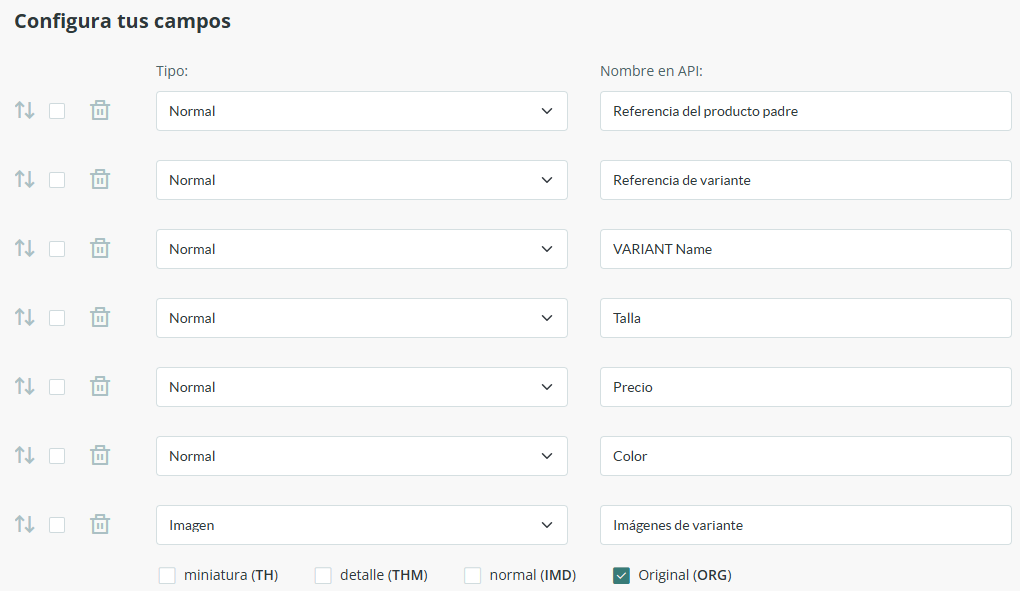Focus the Imágenes de variante name field
Screen dimensions: 1020x591
[x=805, y=525]
